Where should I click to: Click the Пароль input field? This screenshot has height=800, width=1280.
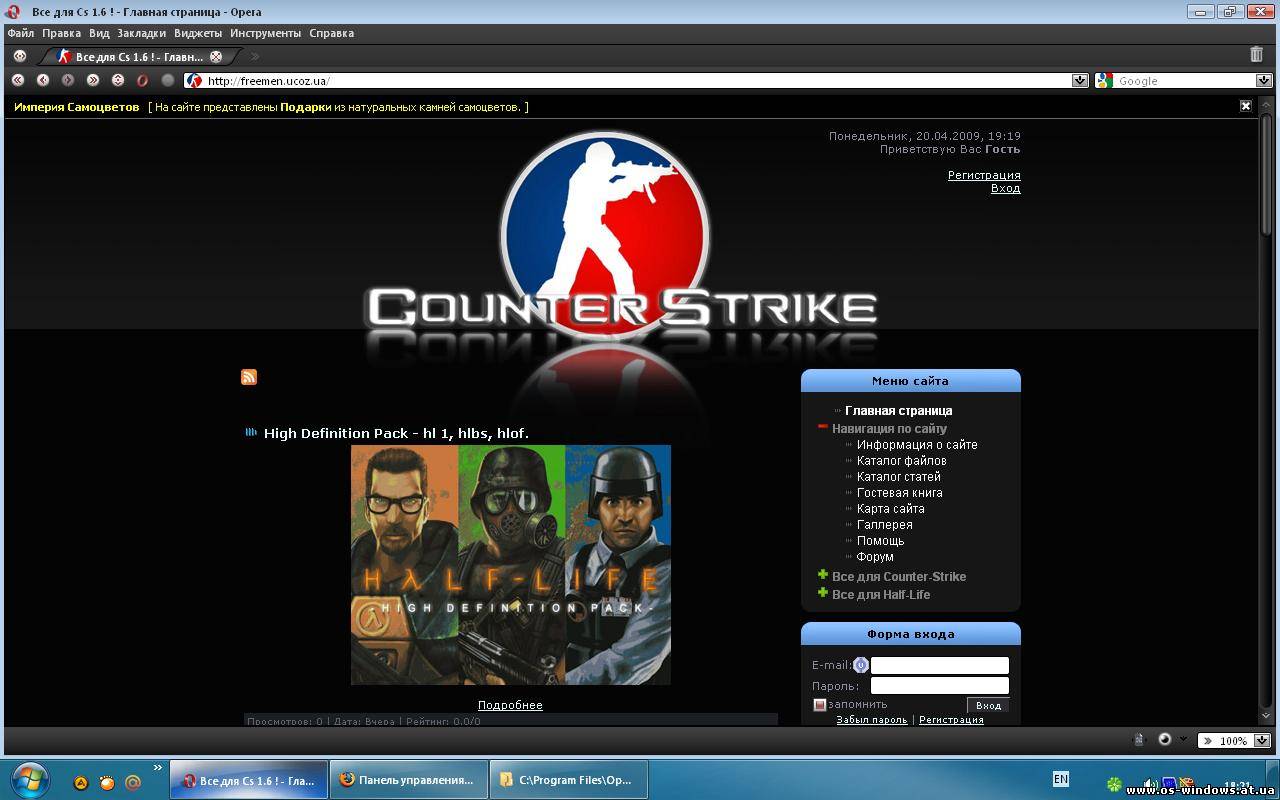[940, 686]
